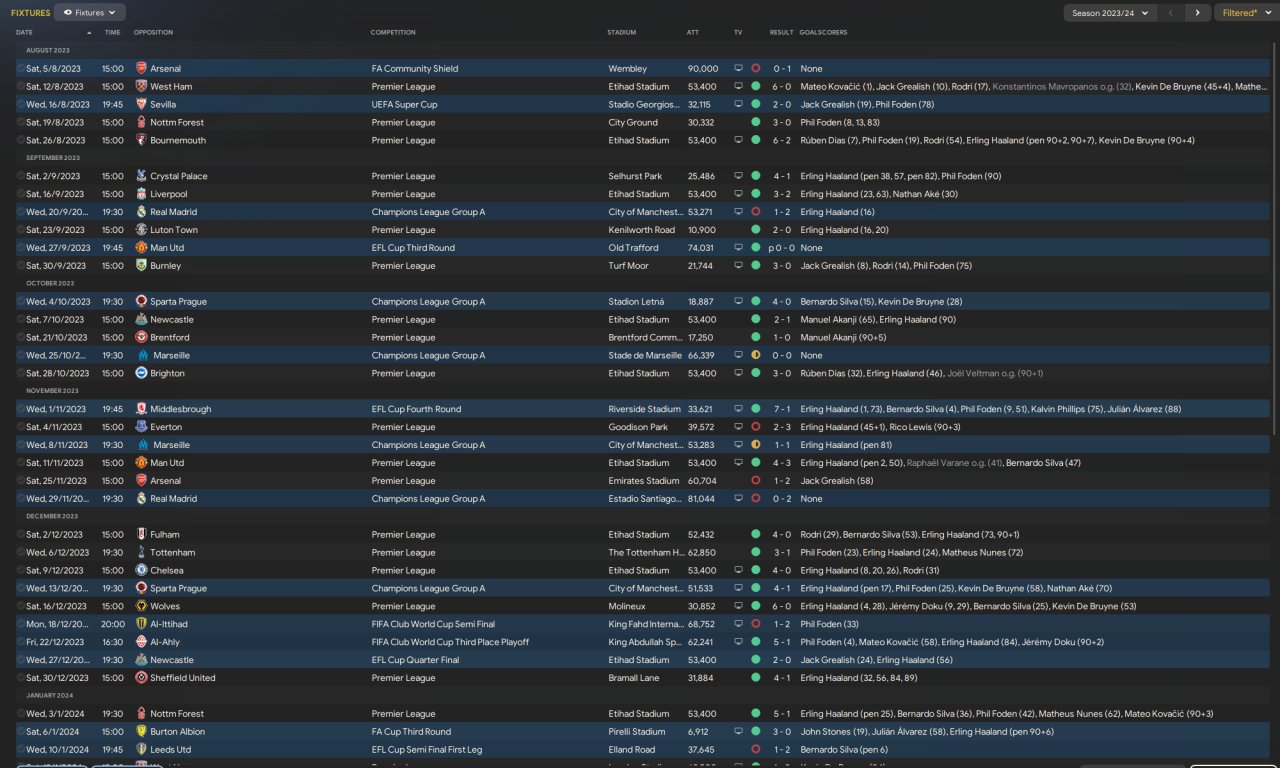Tick the selection circle on the Chelsea row

point(20,571)
